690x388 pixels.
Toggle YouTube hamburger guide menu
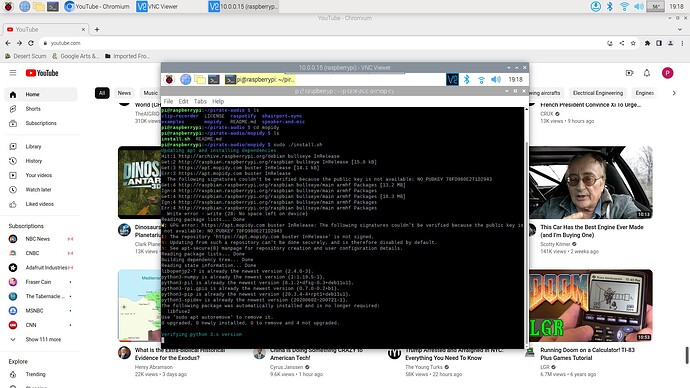(x=13, y=73)
